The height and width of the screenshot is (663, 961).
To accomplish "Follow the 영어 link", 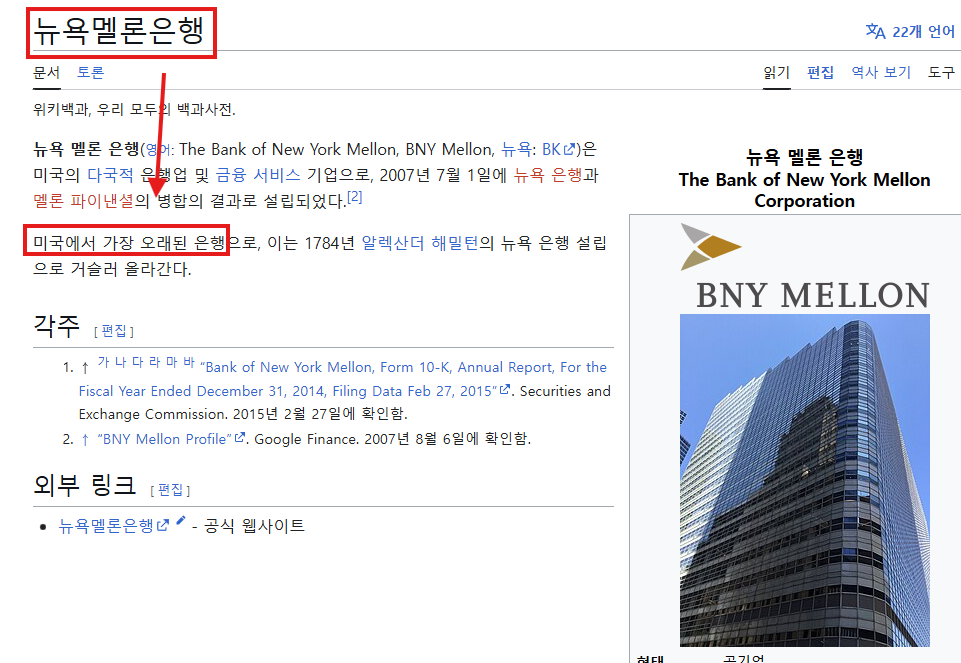I will [x=158, y=150].
